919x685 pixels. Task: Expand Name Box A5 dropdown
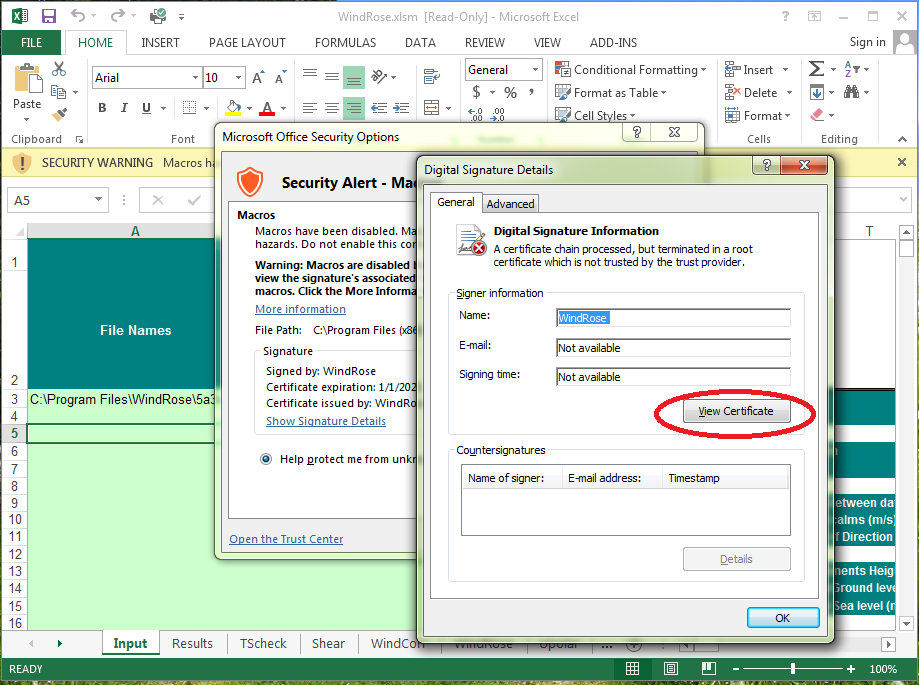98,200
